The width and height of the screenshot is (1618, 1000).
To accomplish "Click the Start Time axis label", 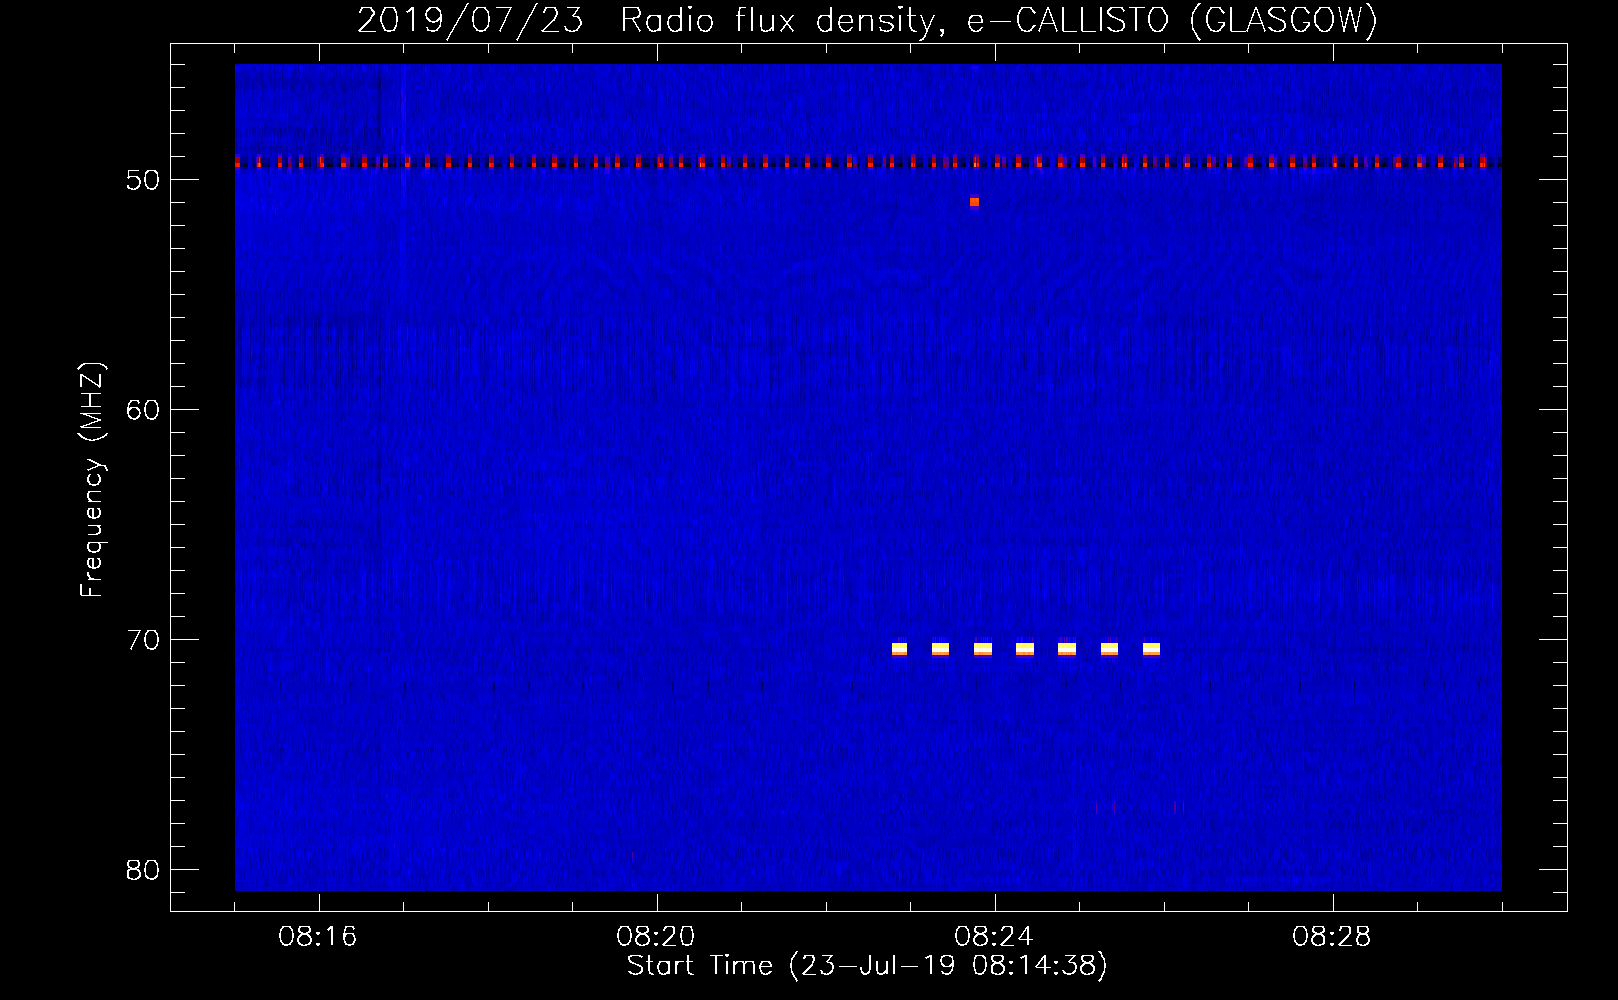I will pyautogui.click(x=867, y=966).
